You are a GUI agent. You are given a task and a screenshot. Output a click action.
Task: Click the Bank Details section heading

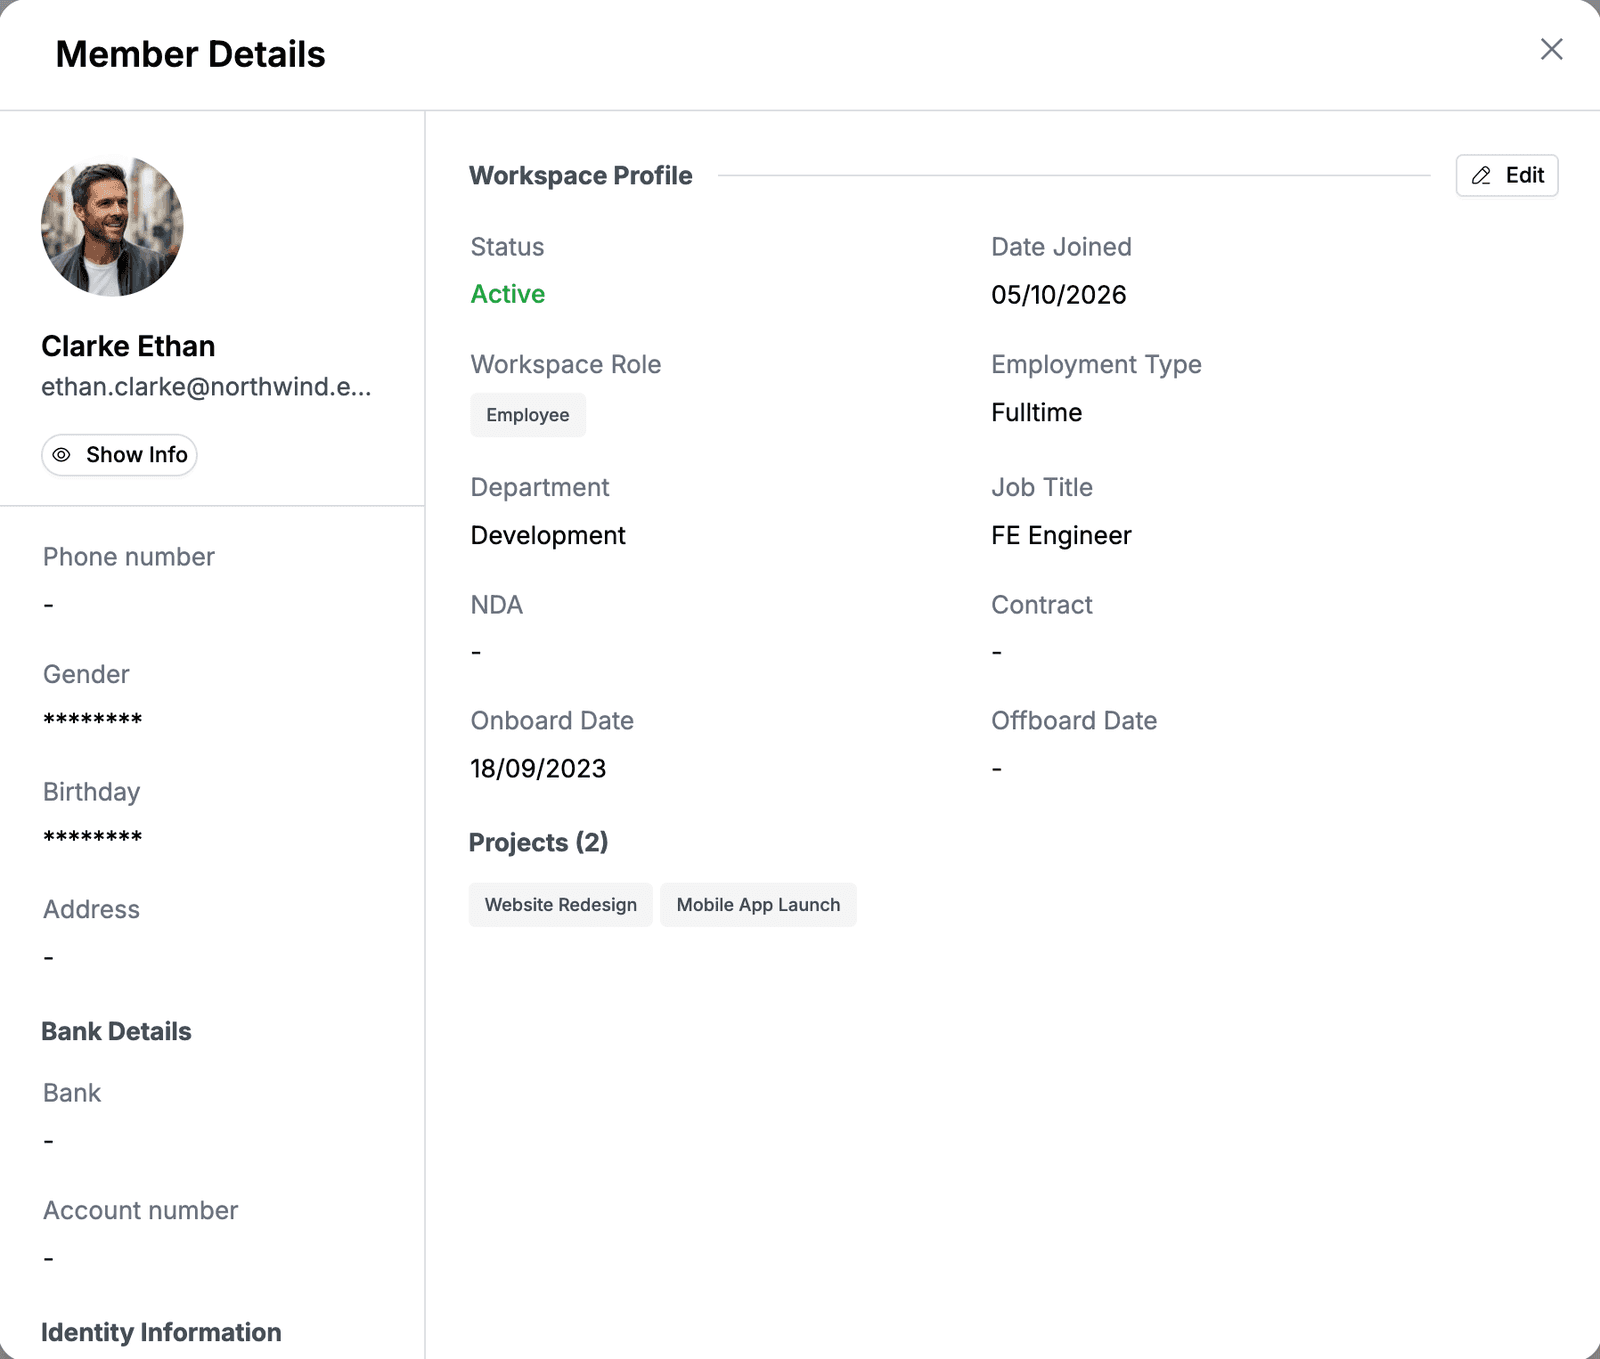[116, 1032]
